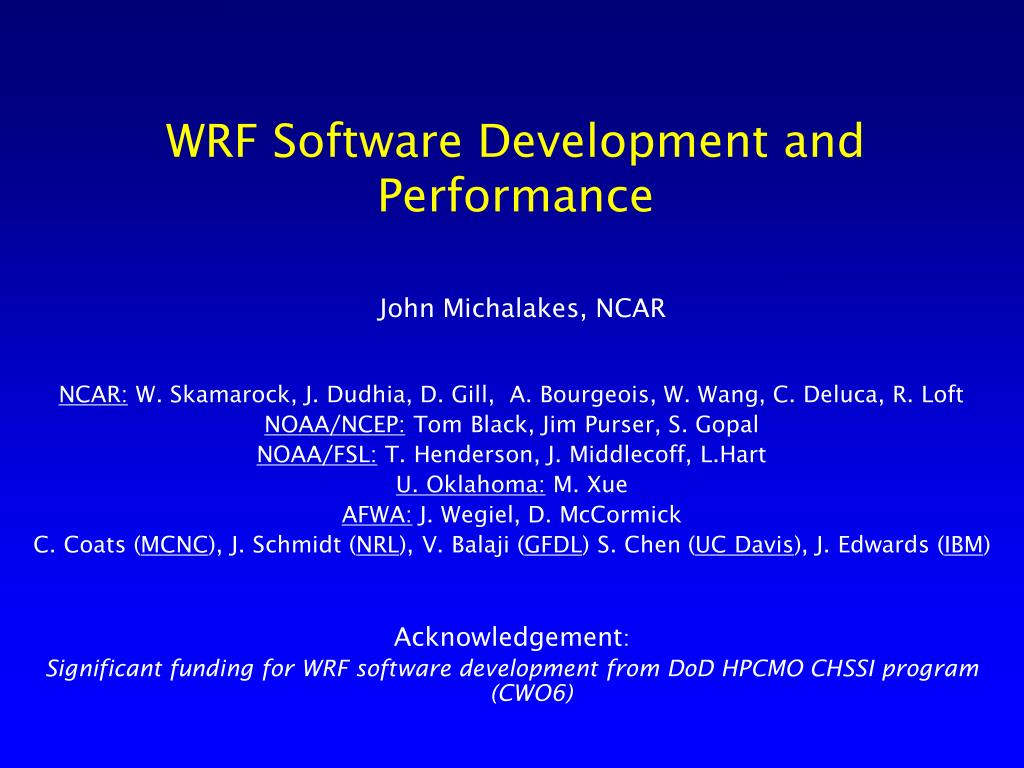The height and width of the screenshot is (768, 1024).
Task: Click the name 'D. McCormick'
Action: [x=604, y=515]
